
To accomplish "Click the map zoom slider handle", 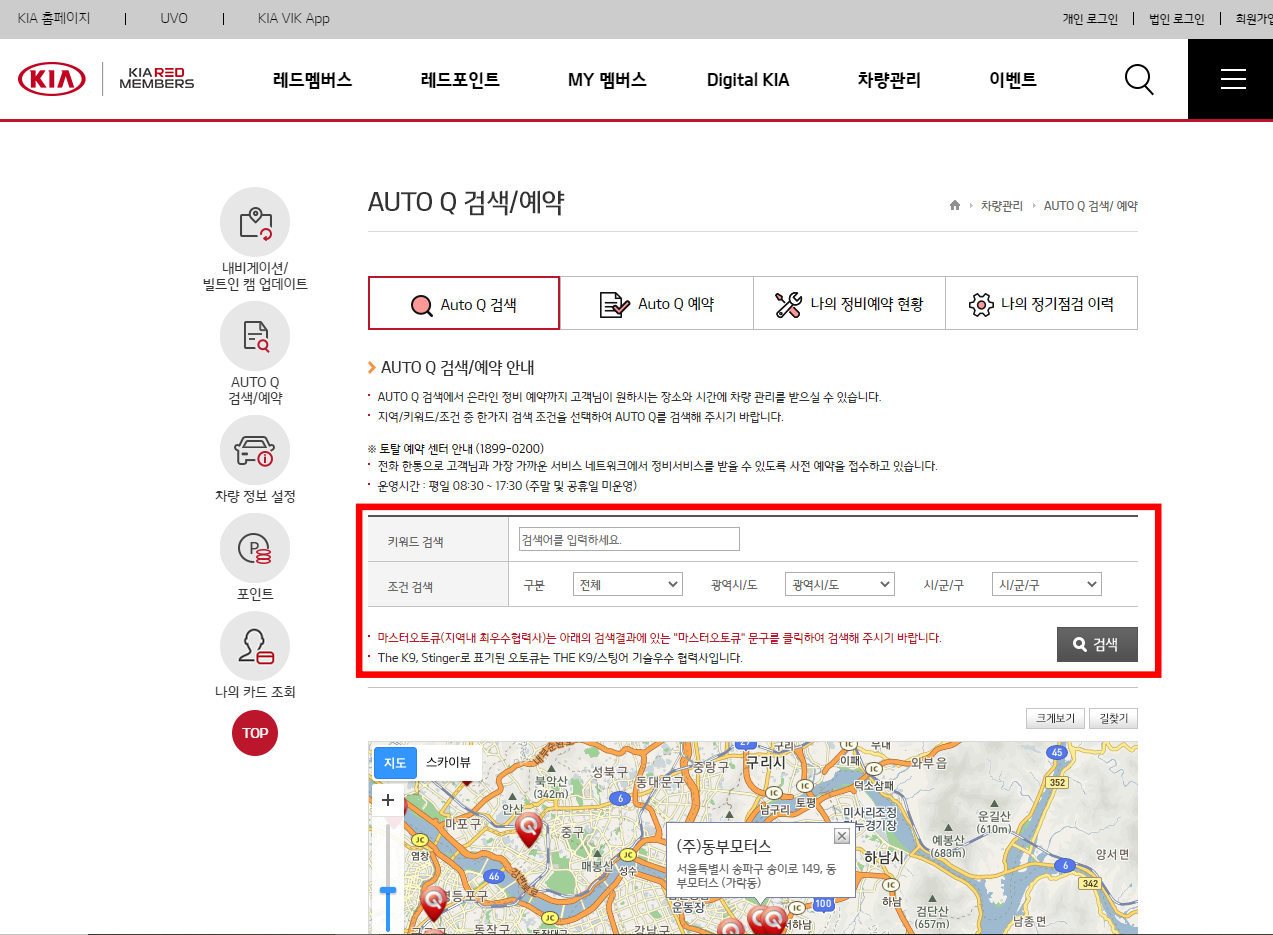I will point(388,890).
